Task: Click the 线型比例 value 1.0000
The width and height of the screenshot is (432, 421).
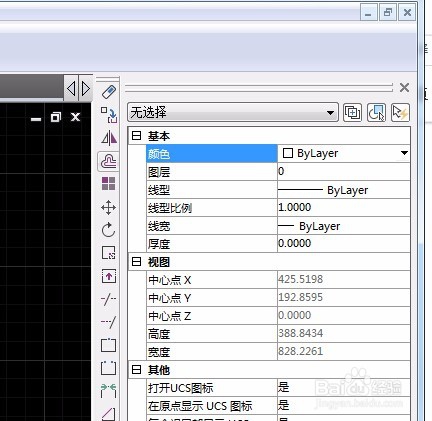Action: [x=294, y=207]
